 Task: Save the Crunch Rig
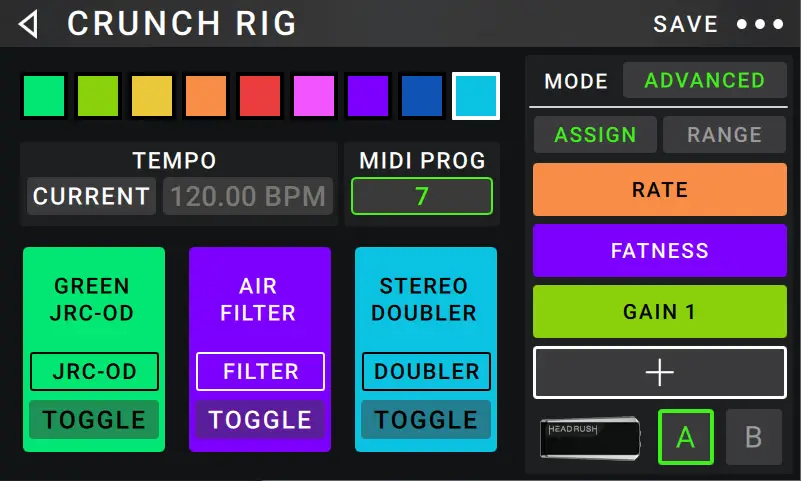686,24
